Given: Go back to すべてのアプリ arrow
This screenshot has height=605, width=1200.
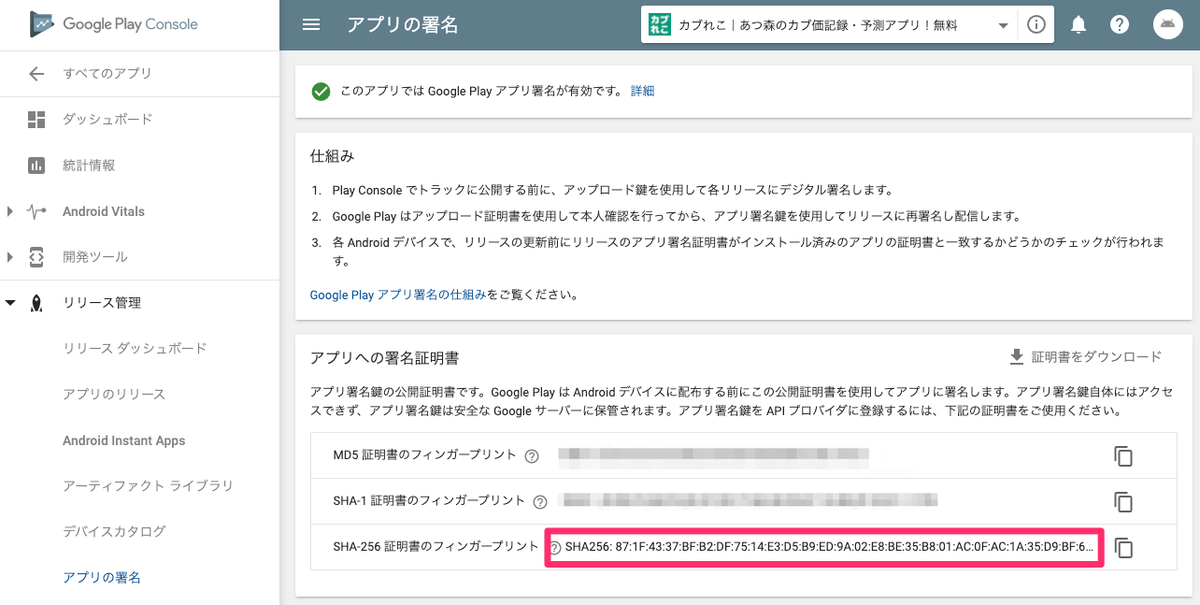Looking at the screenshot, I should pyautogui.click(x=37, y=74).
